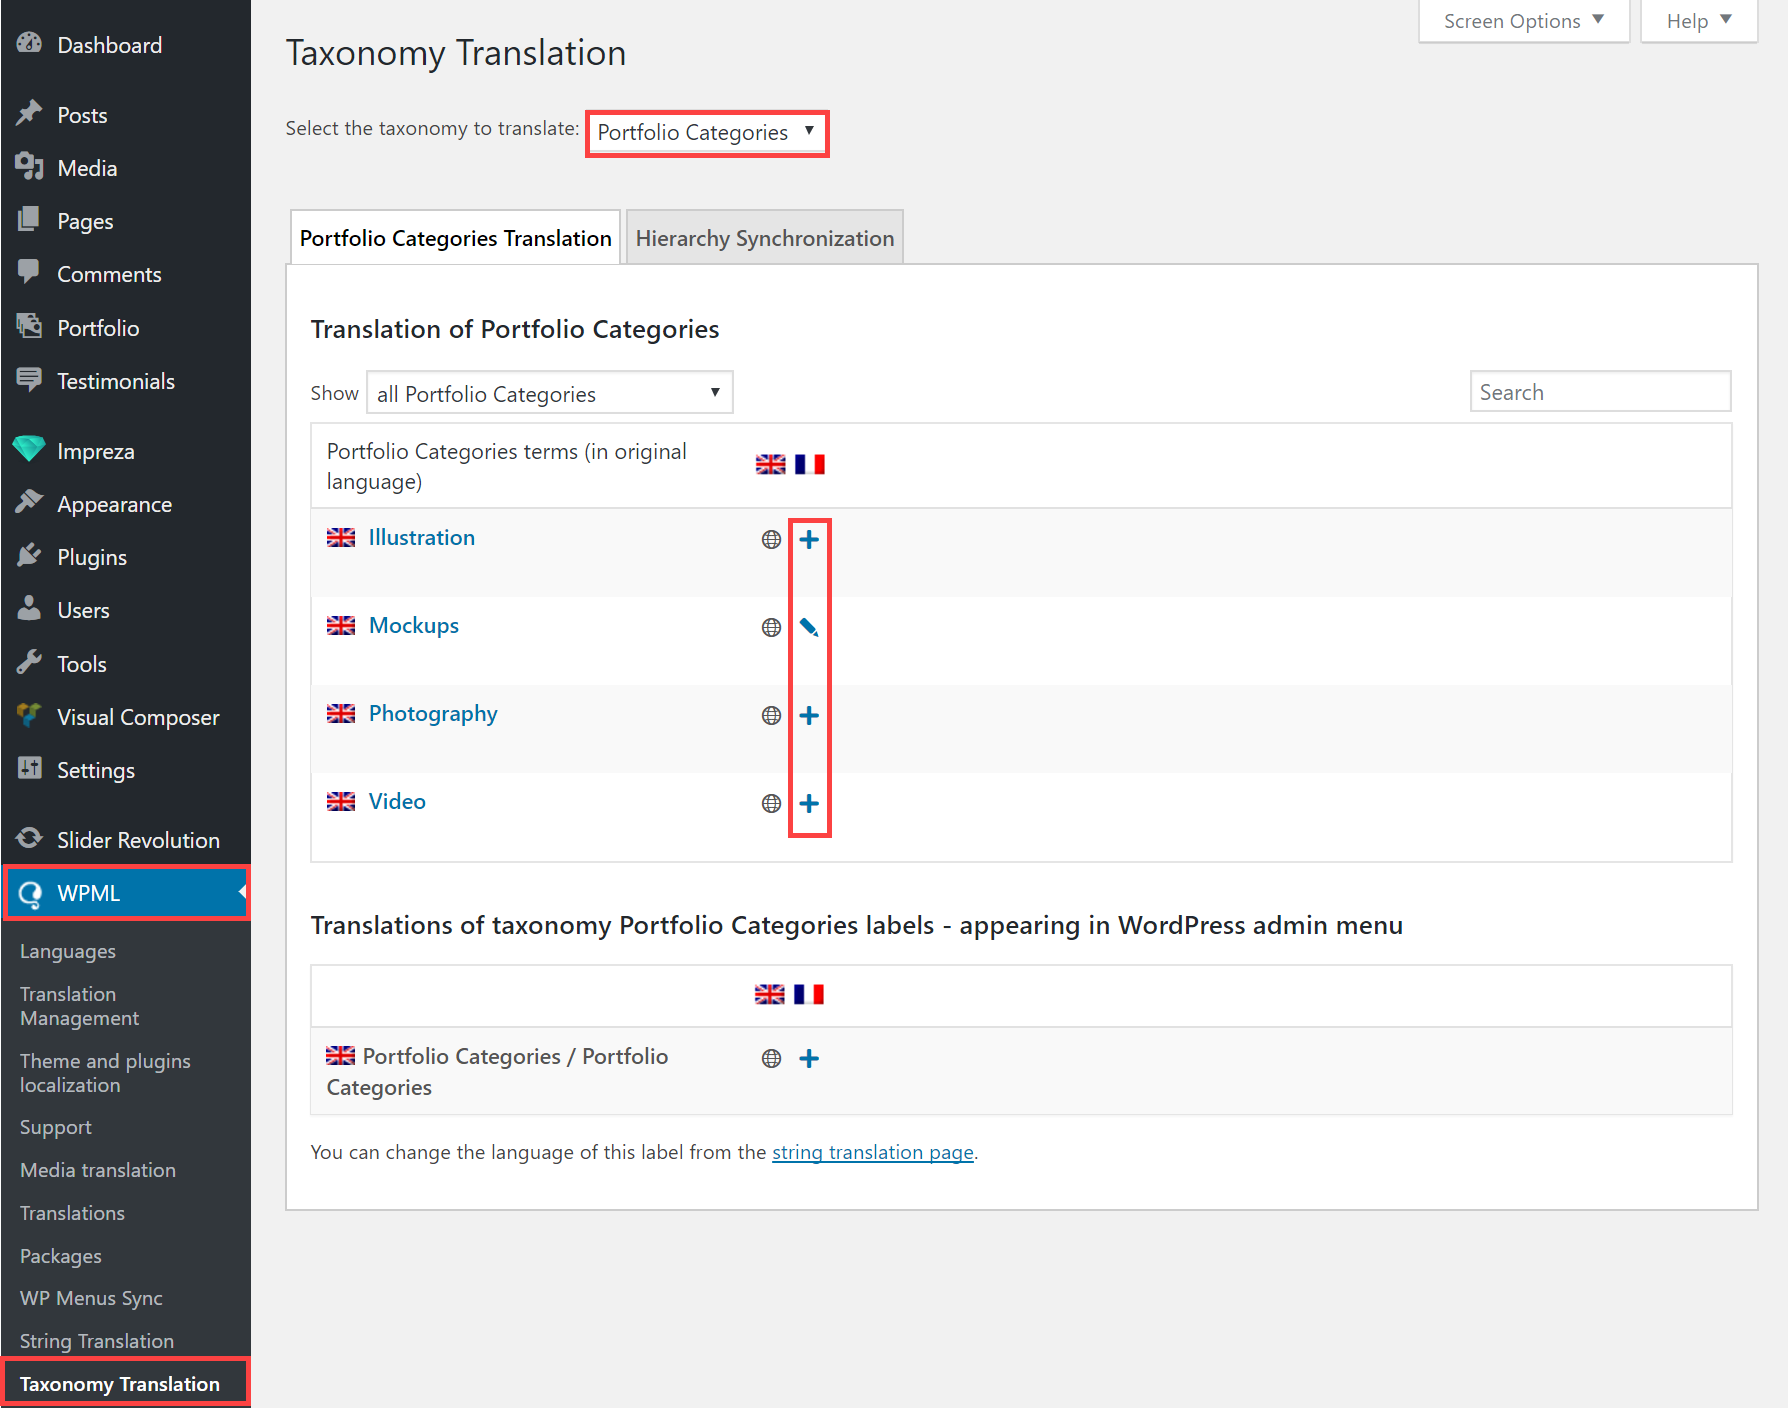
Task: Click globe icon in Illustration row
Action: click(771, 540)
